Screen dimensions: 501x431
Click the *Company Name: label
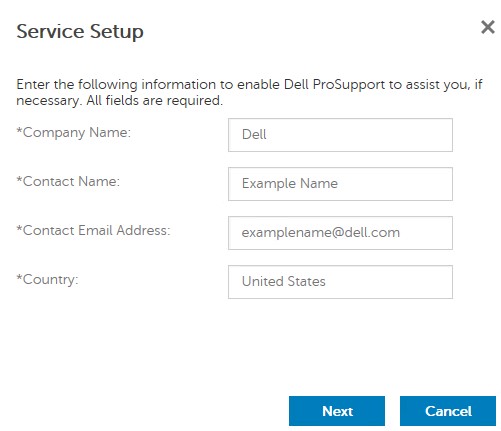coord(74,133)
